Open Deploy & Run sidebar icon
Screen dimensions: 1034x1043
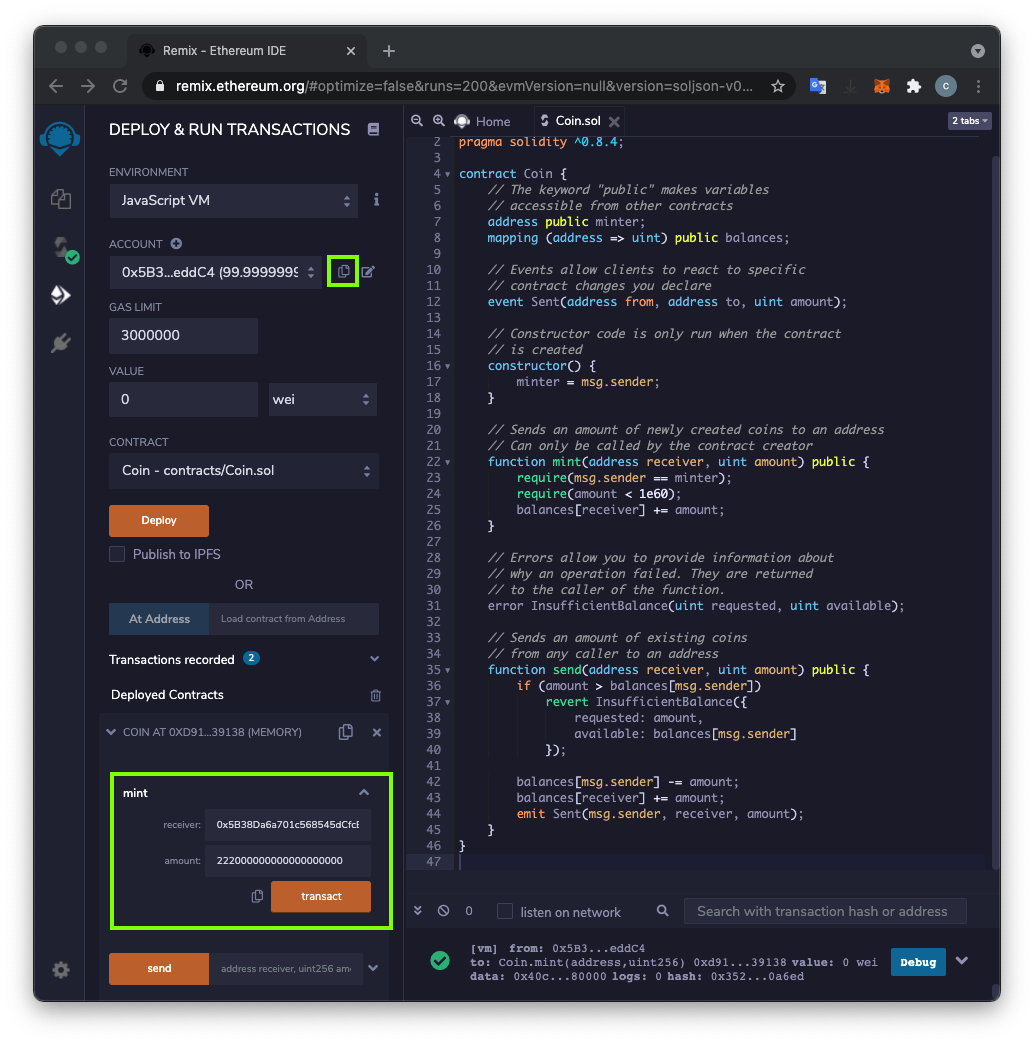click(61, 295)
